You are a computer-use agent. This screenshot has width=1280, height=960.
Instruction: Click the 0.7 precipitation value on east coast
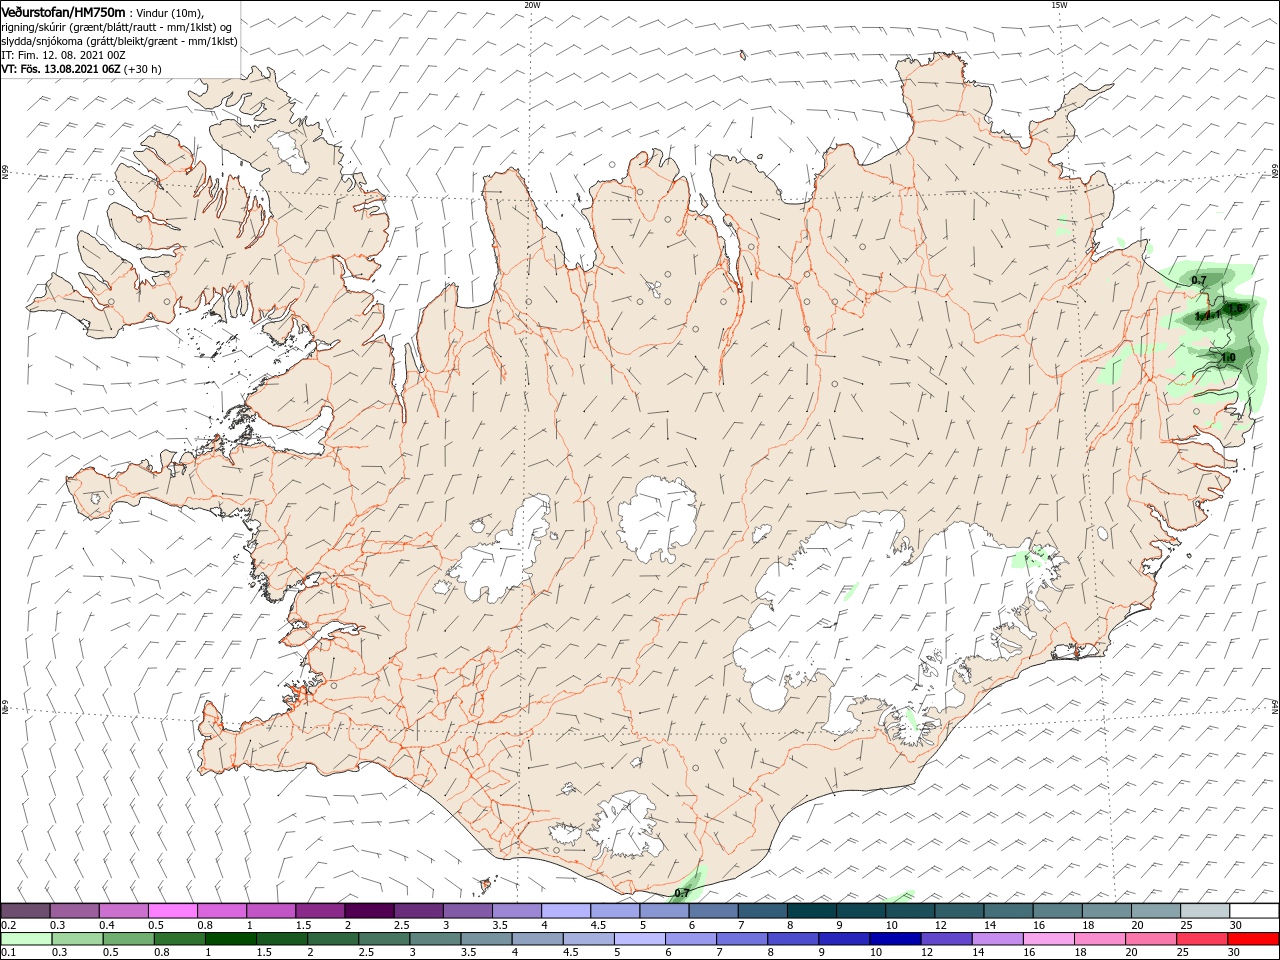coord(1199,280)
